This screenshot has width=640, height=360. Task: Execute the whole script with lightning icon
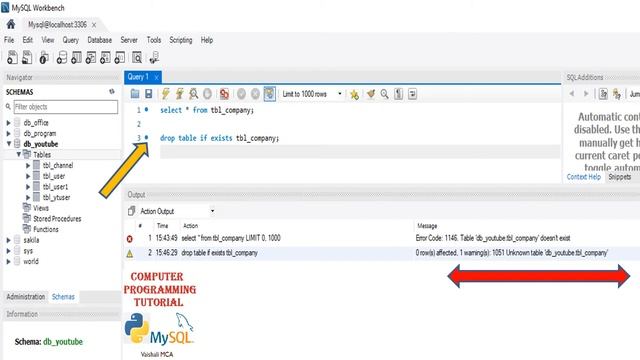165,94
